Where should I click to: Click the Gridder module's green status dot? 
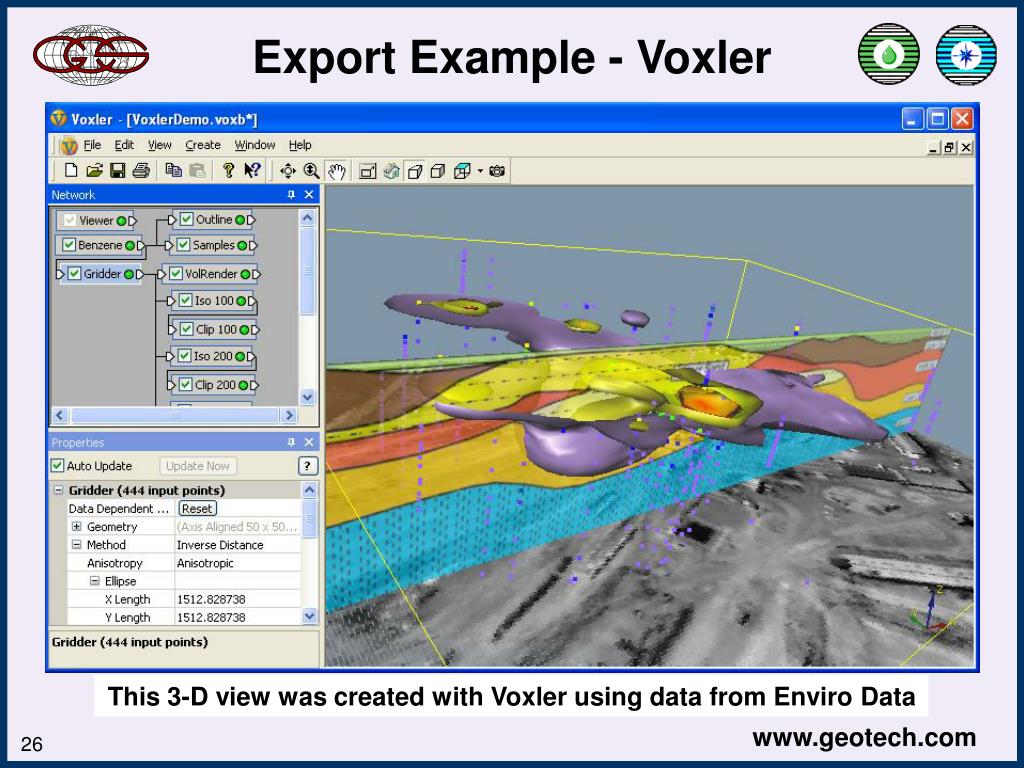point(129,274)
